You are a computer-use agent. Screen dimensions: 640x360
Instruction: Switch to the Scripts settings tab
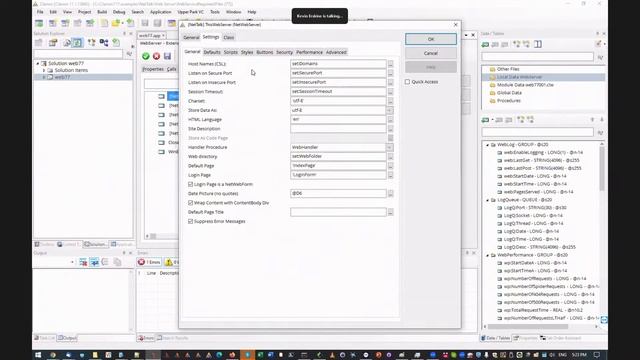(x=231, y=52)
